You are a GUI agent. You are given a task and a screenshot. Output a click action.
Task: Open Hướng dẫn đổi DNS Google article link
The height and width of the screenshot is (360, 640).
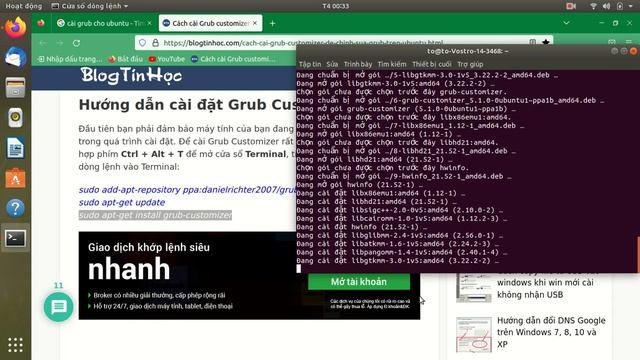point(551,332)
